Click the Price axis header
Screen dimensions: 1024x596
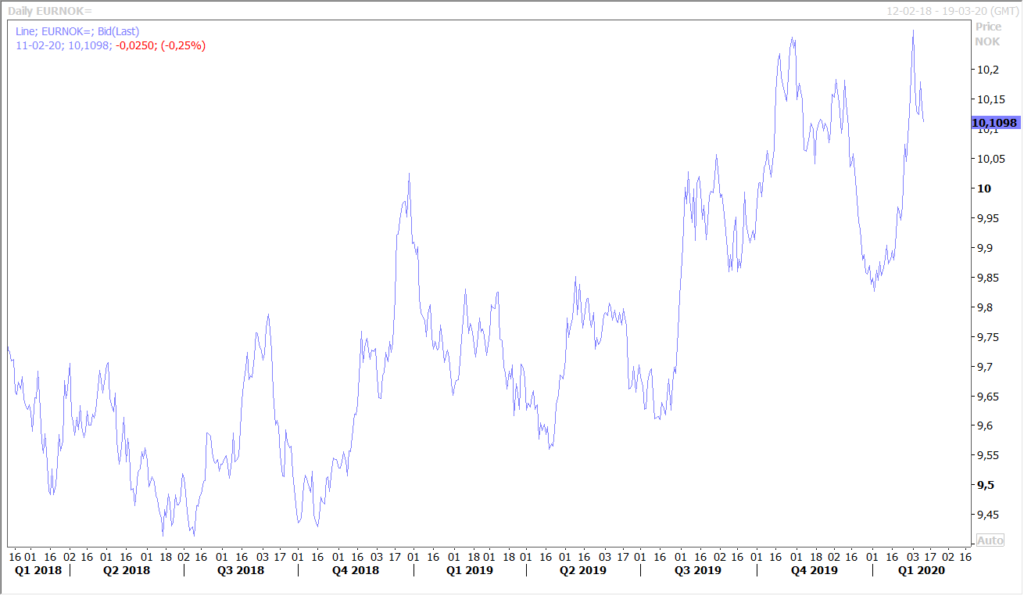(988, 27)
